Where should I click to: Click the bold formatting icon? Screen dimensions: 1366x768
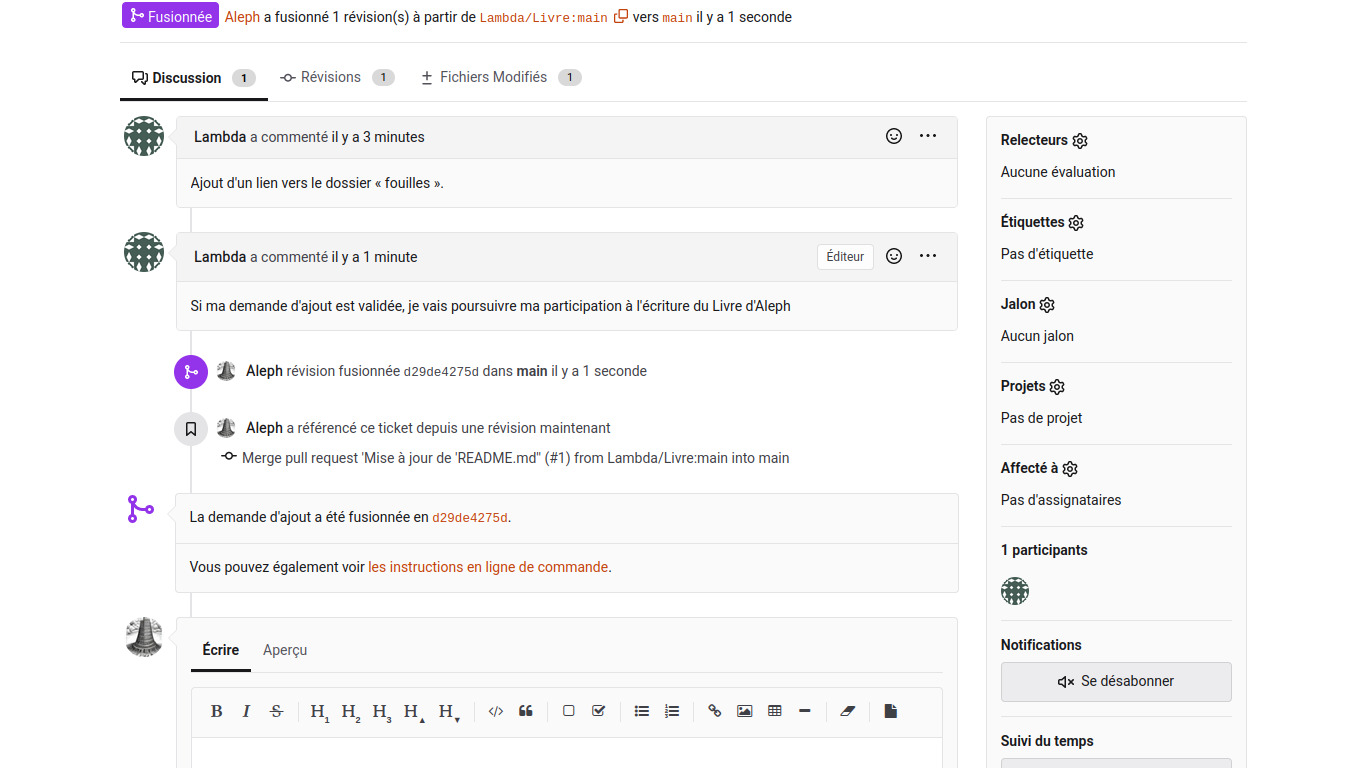click(x=216, y=711)
